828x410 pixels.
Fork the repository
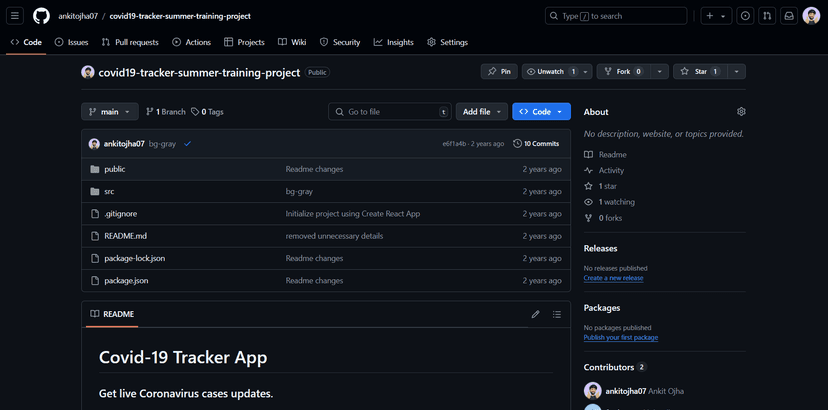(624, 71)
